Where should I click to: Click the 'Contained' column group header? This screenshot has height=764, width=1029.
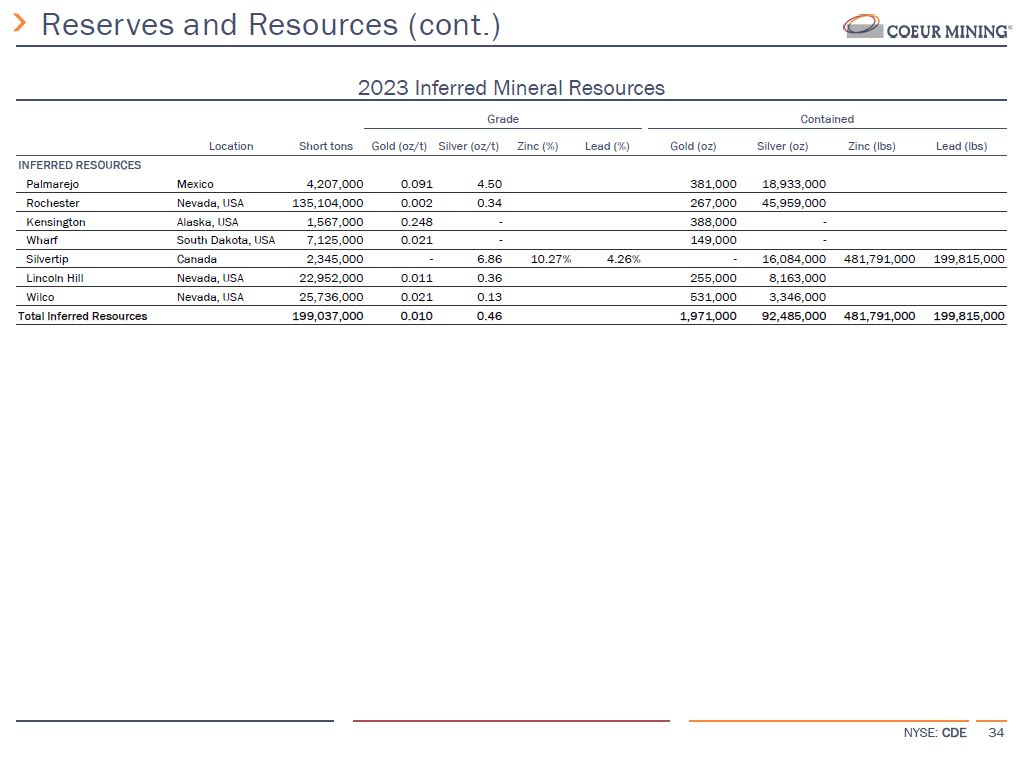click(827, 119)
